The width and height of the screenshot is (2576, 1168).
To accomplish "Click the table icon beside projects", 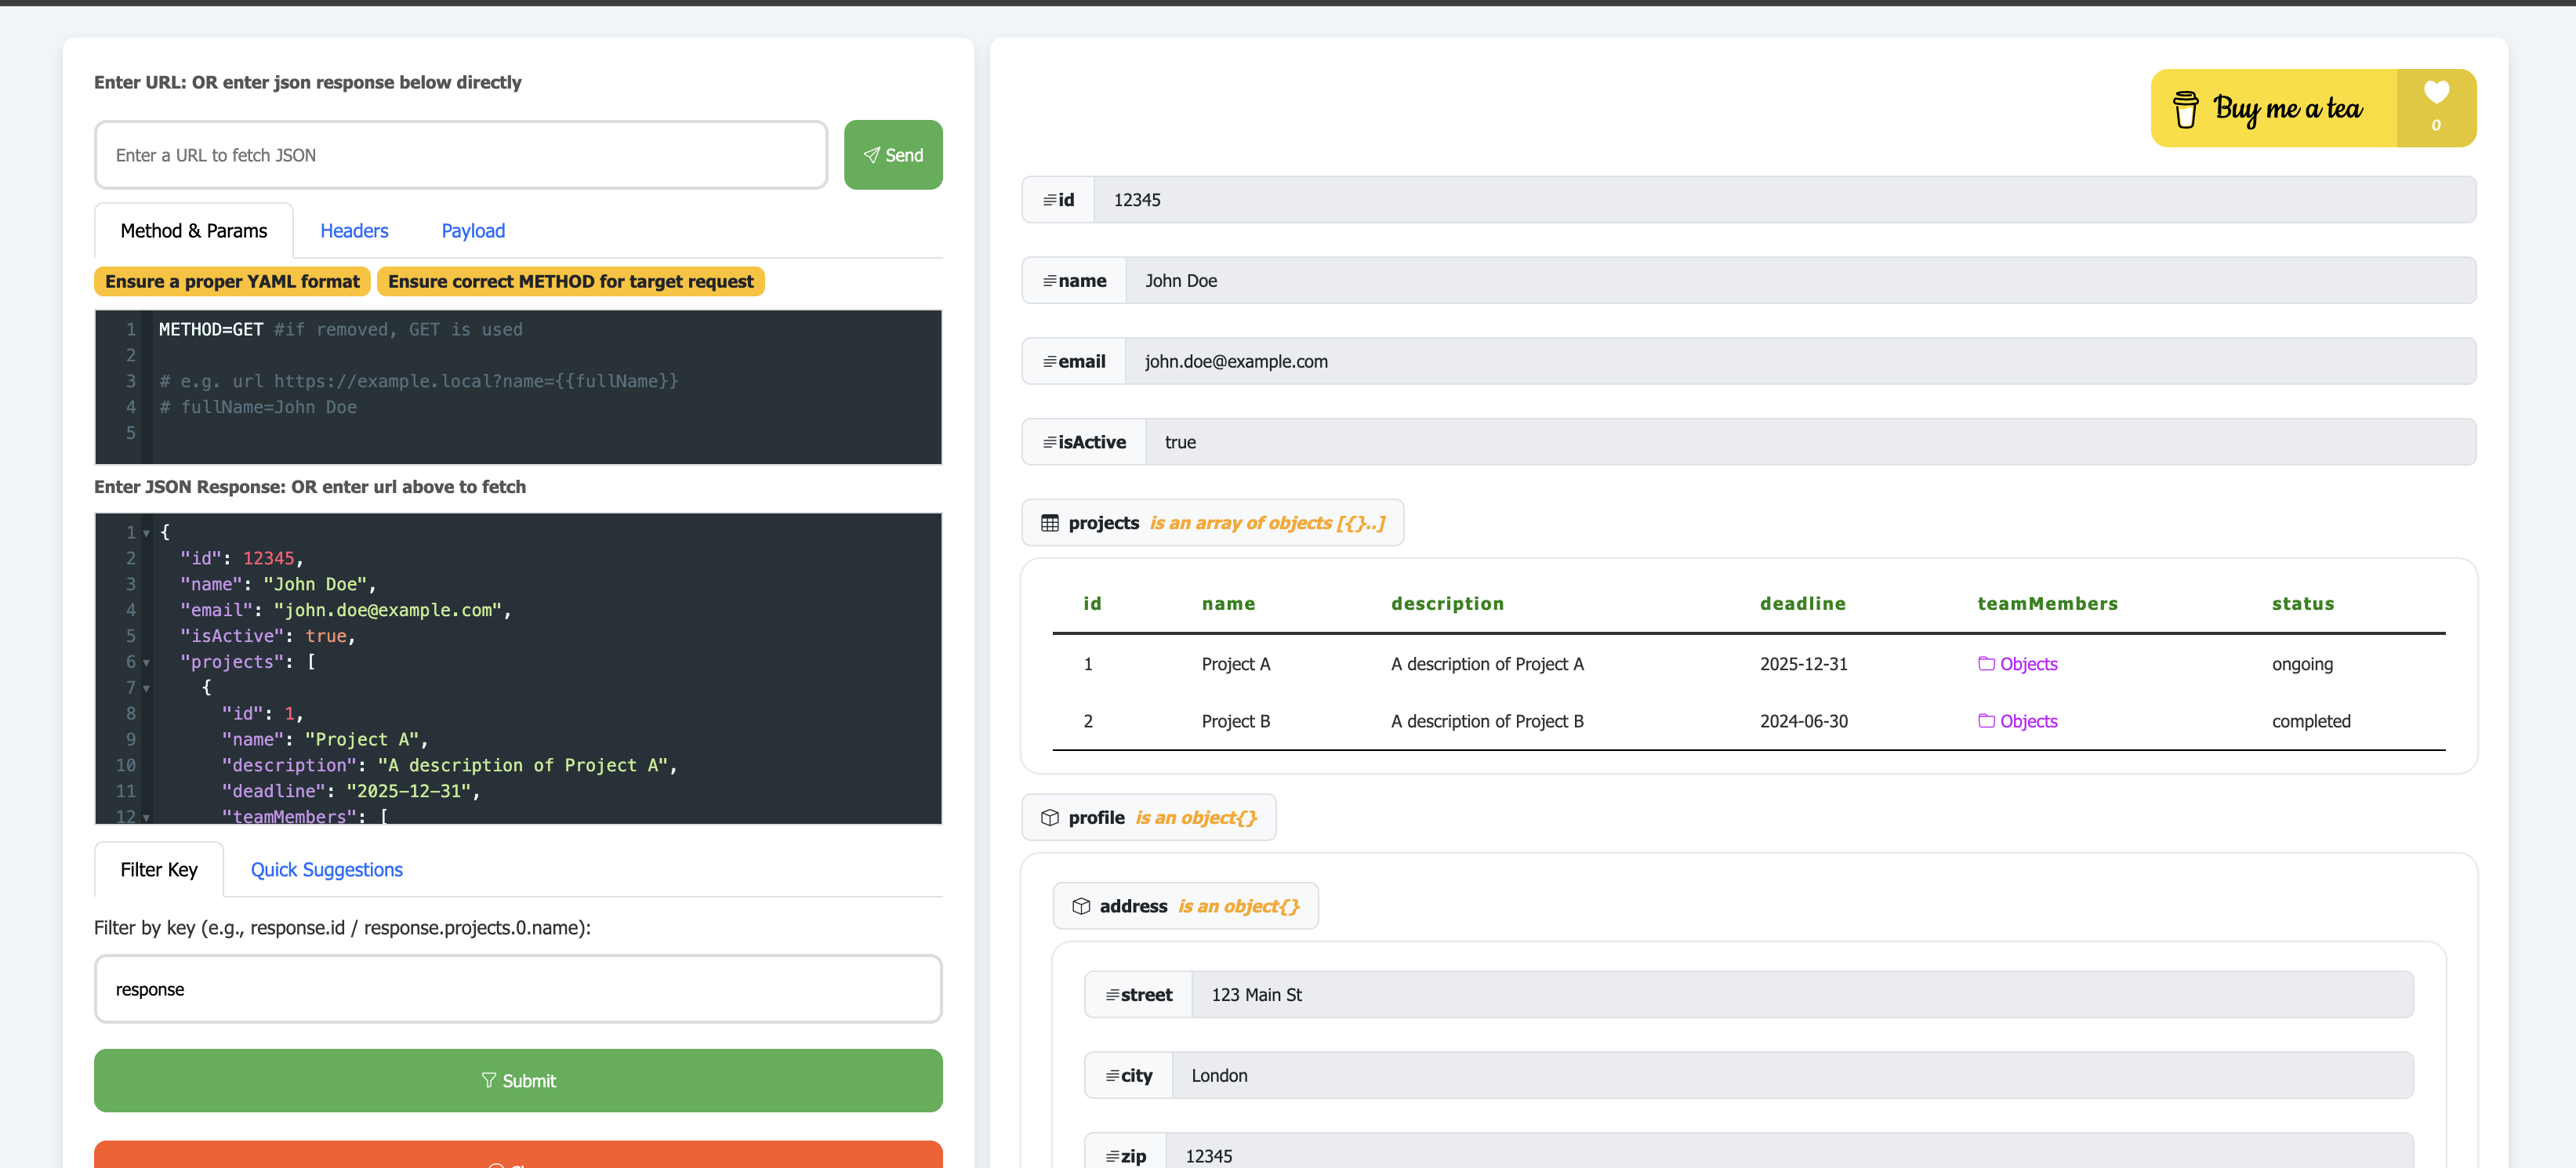I will tap(1050, 523).
